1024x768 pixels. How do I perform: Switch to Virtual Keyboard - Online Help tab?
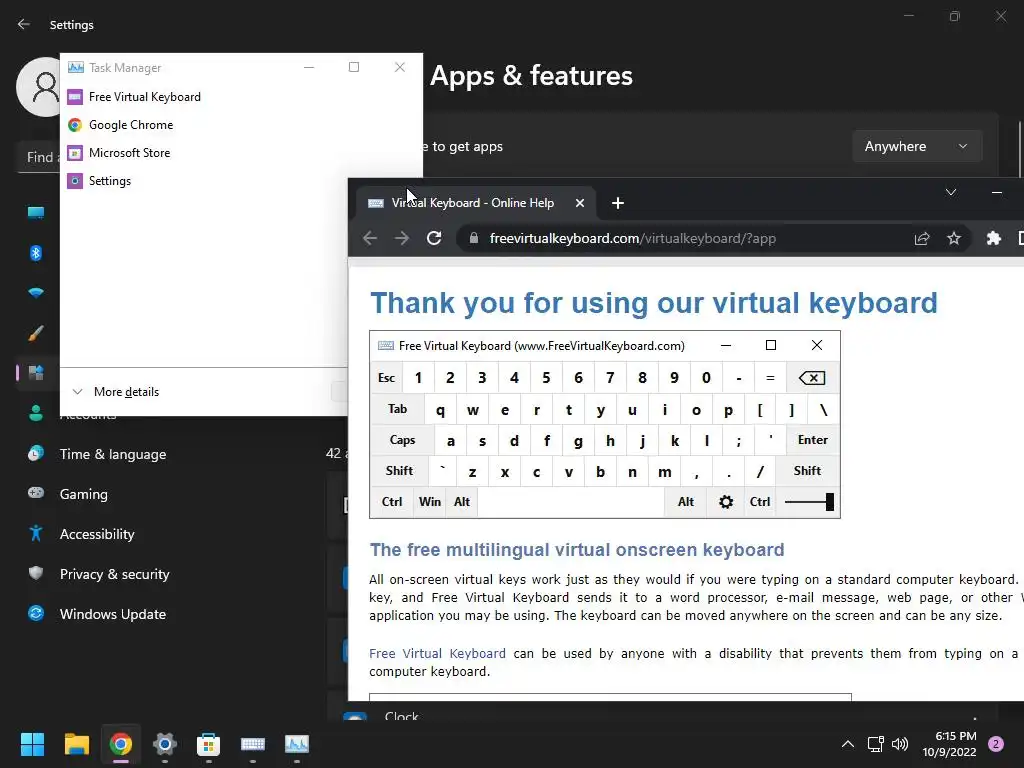tap(472, 203)
